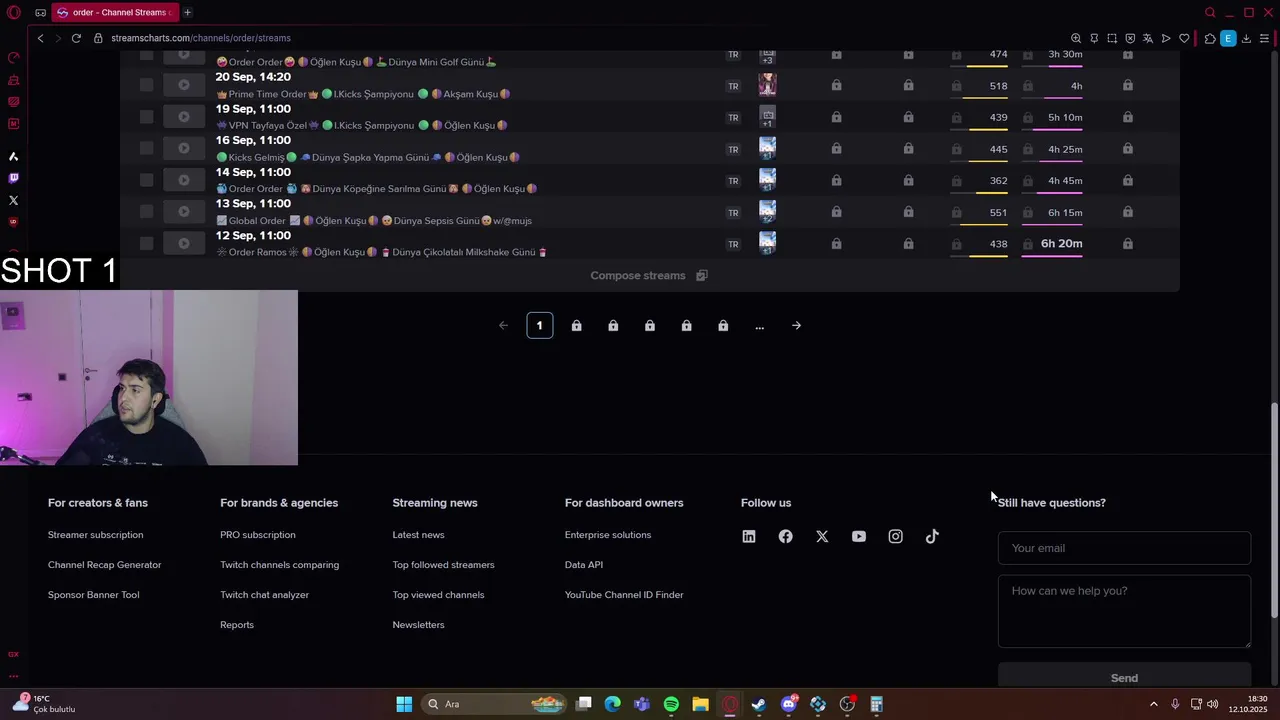Open PRO subscription link
The width and height of the screenshot is (1280, 720).
257,535
